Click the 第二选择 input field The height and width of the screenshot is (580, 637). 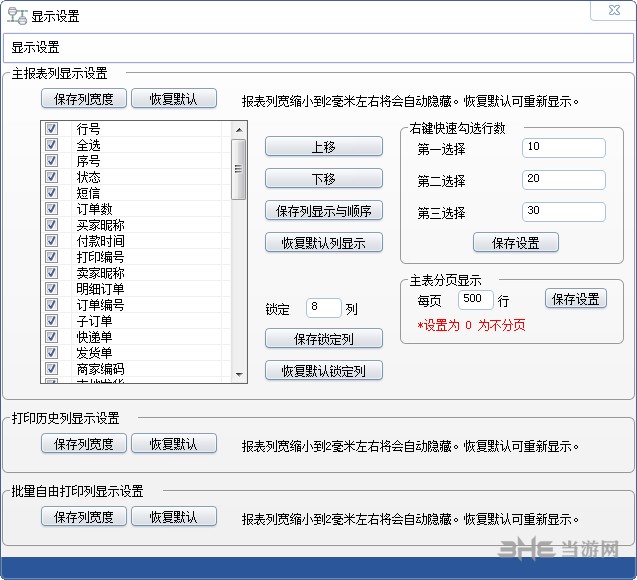point(563,180)
